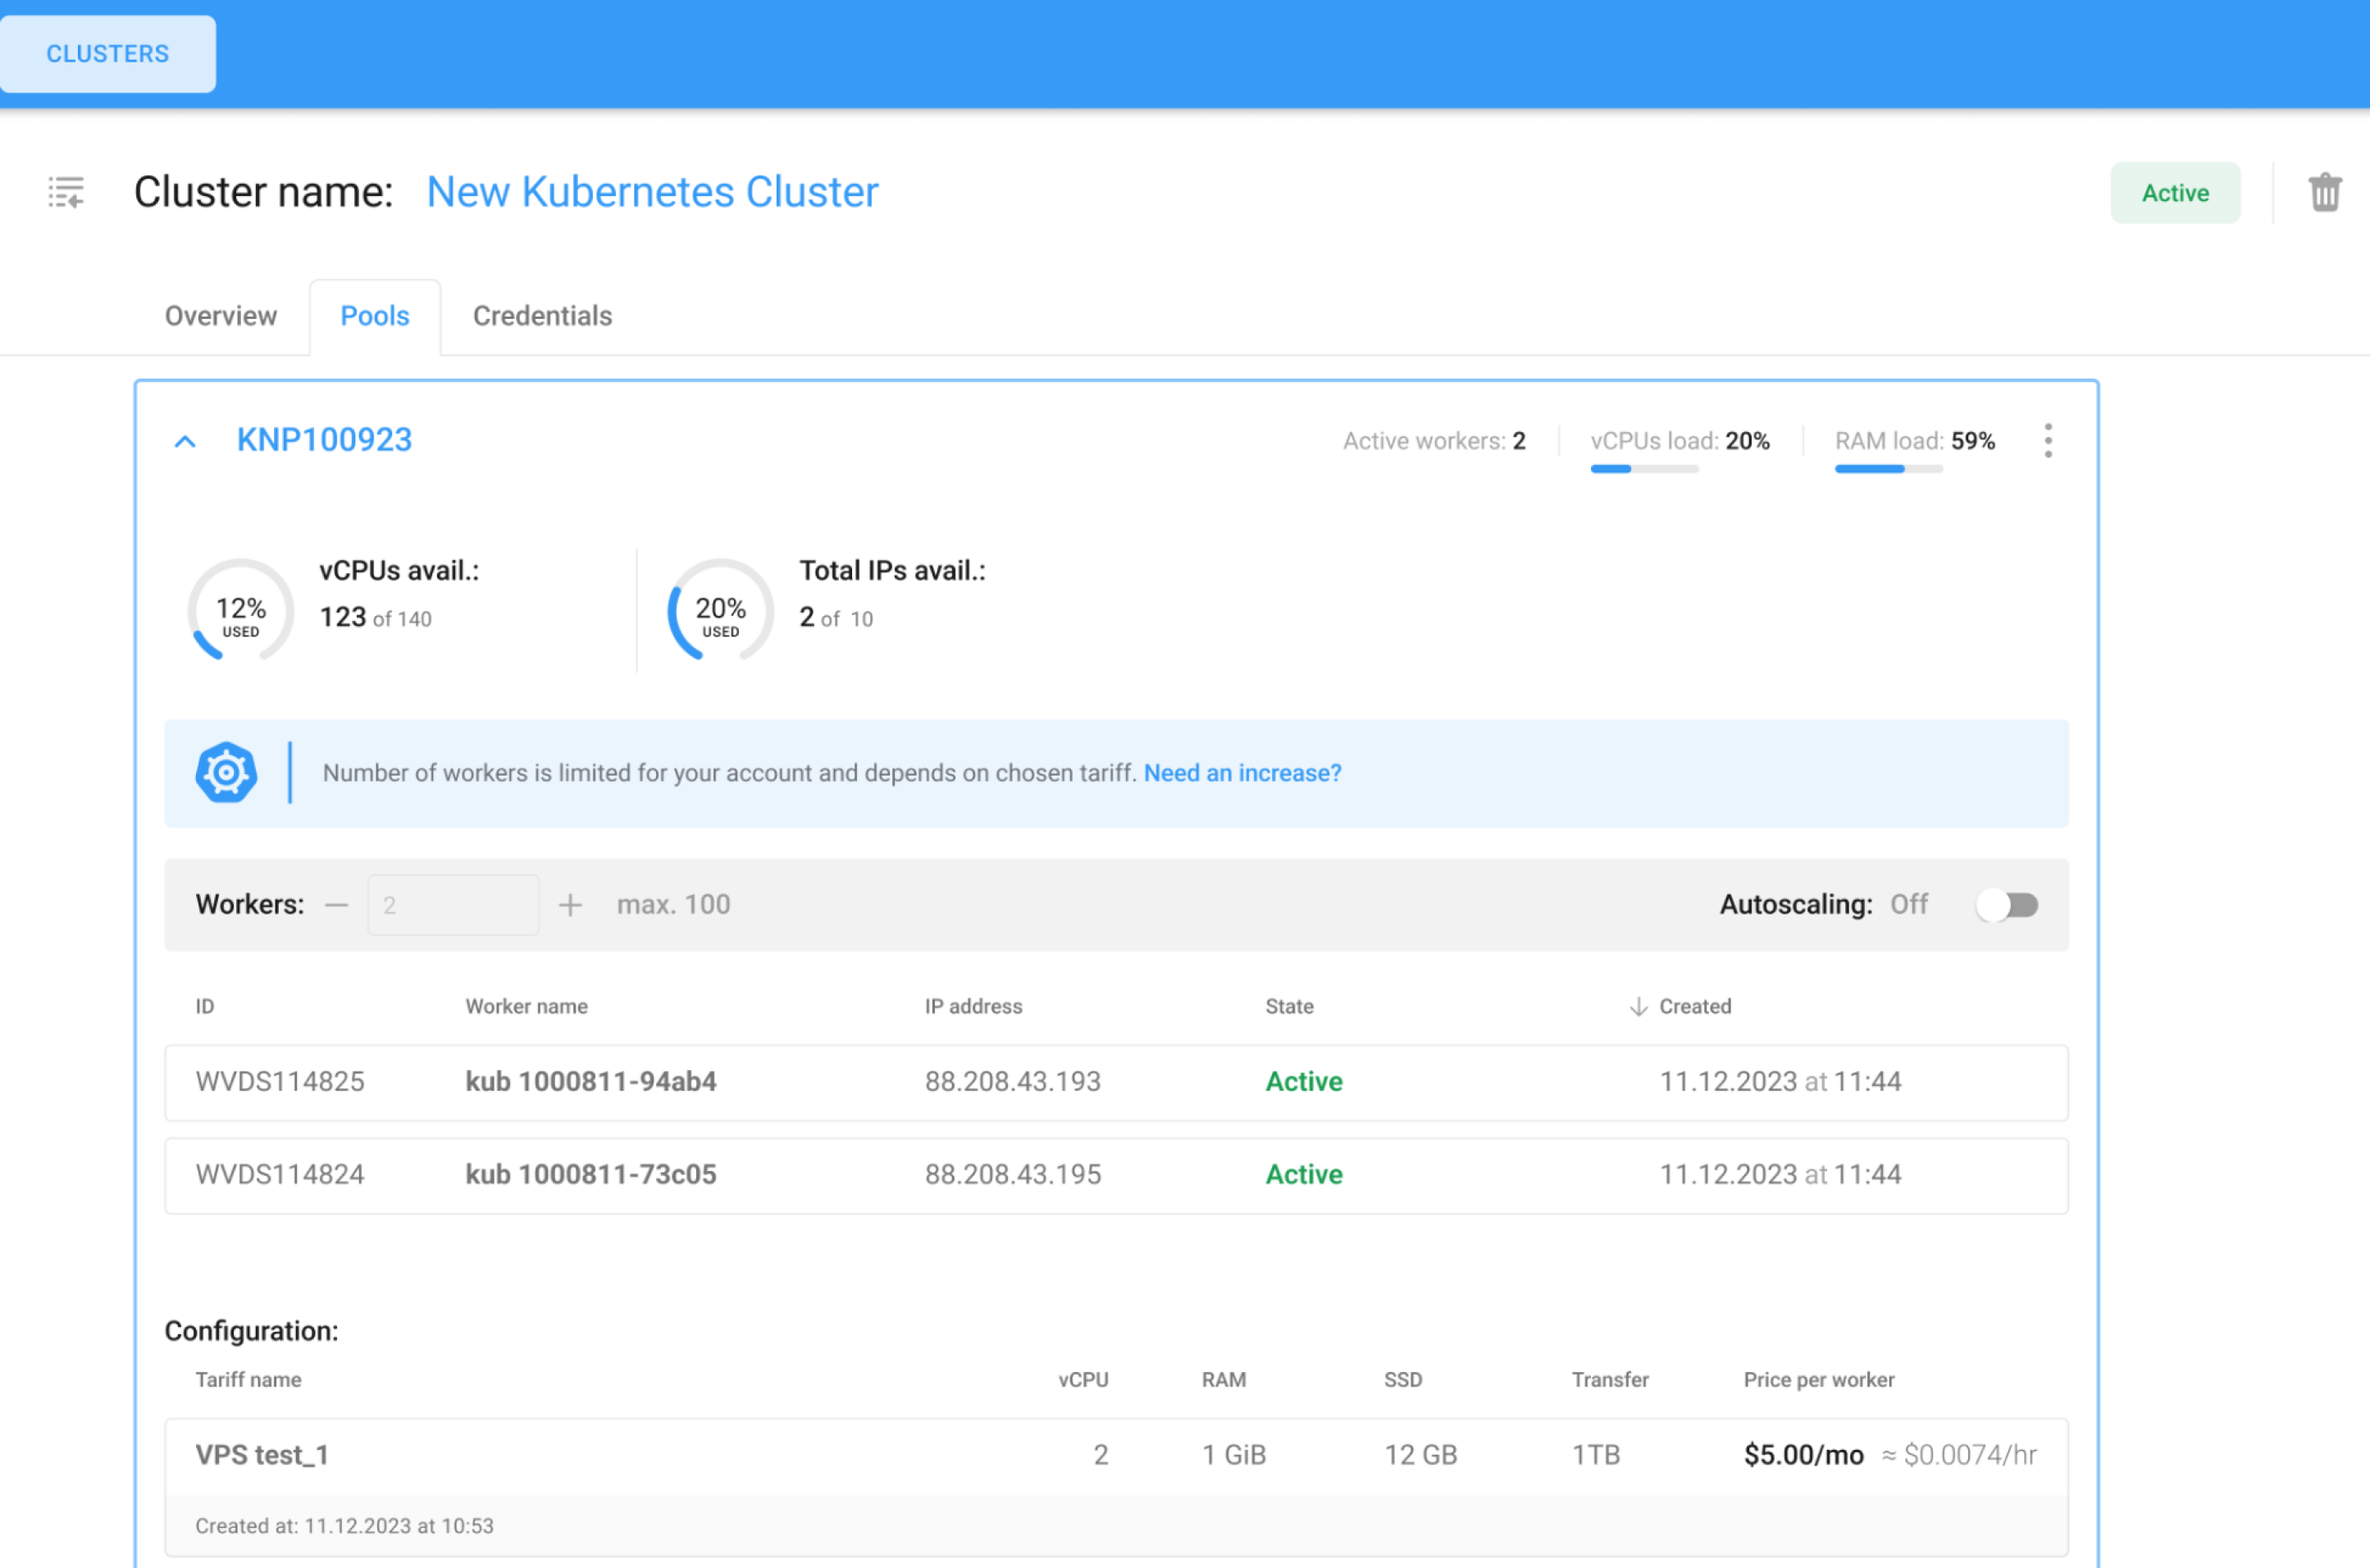Open the list menu icon beside Cluster name
The width and height of the screenshot is (2370, 1568).
click(66, 192)
